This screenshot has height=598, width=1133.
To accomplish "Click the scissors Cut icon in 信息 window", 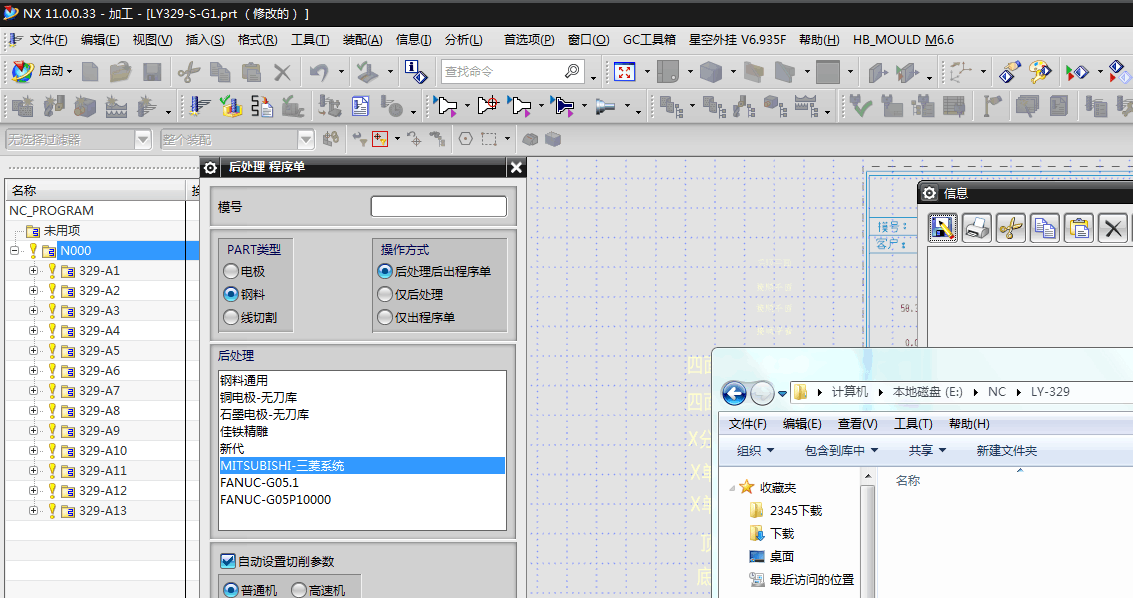I will [x=1010, y=228].
